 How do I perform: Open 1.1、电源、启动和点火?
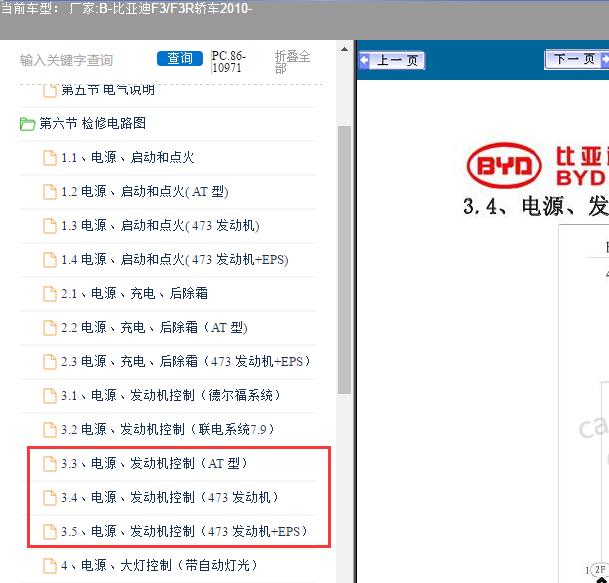pyautogui.click(x=127, y=157)
